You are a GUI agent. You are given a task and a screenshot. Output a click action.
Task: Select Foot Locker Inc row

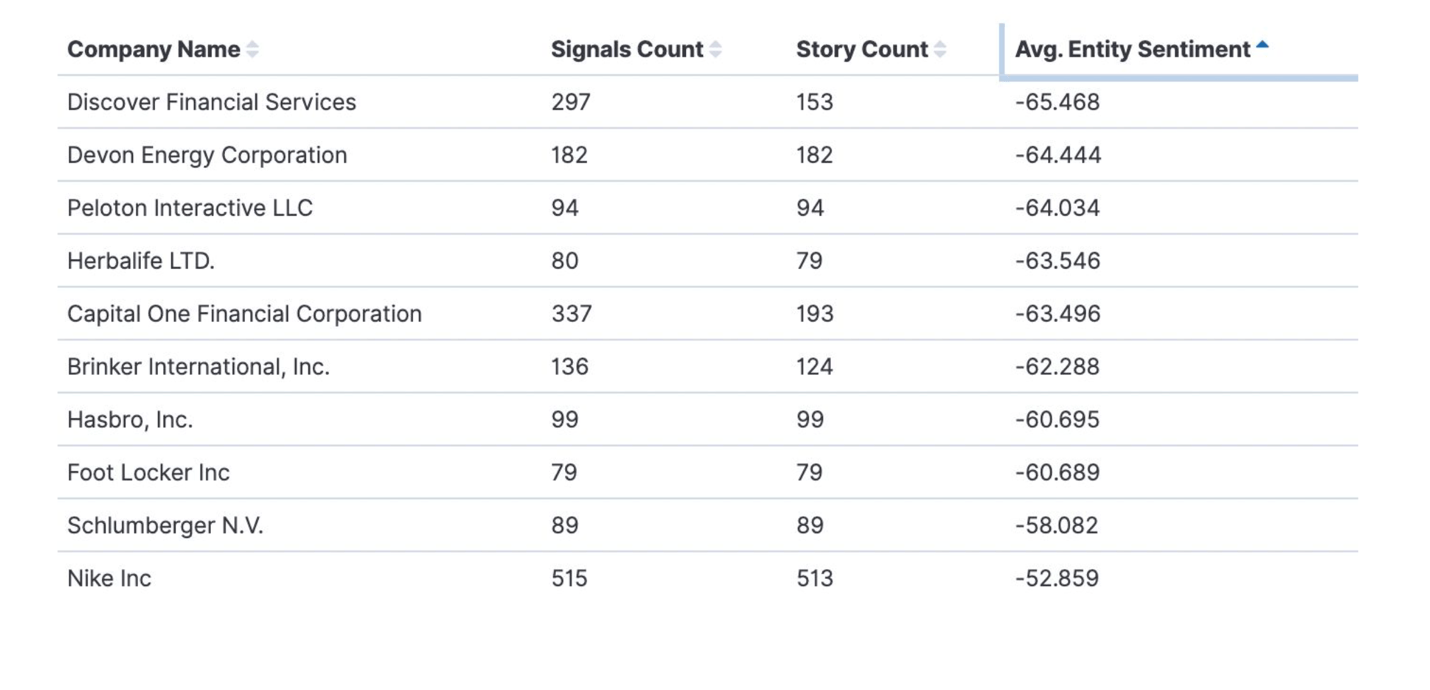[148, 473]
